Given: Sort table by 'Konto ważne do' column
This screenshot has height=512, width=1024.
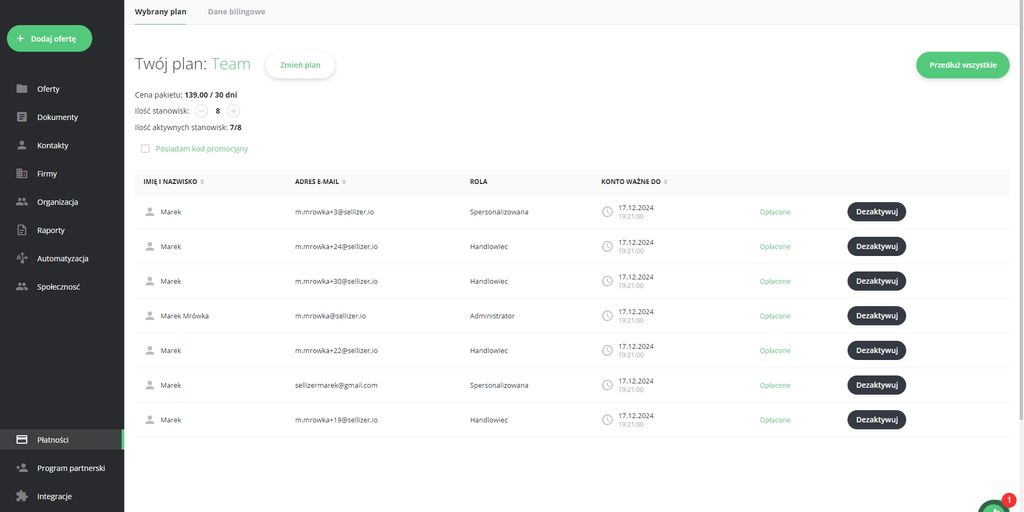Looking at the screenshot, I should point(634,182).
